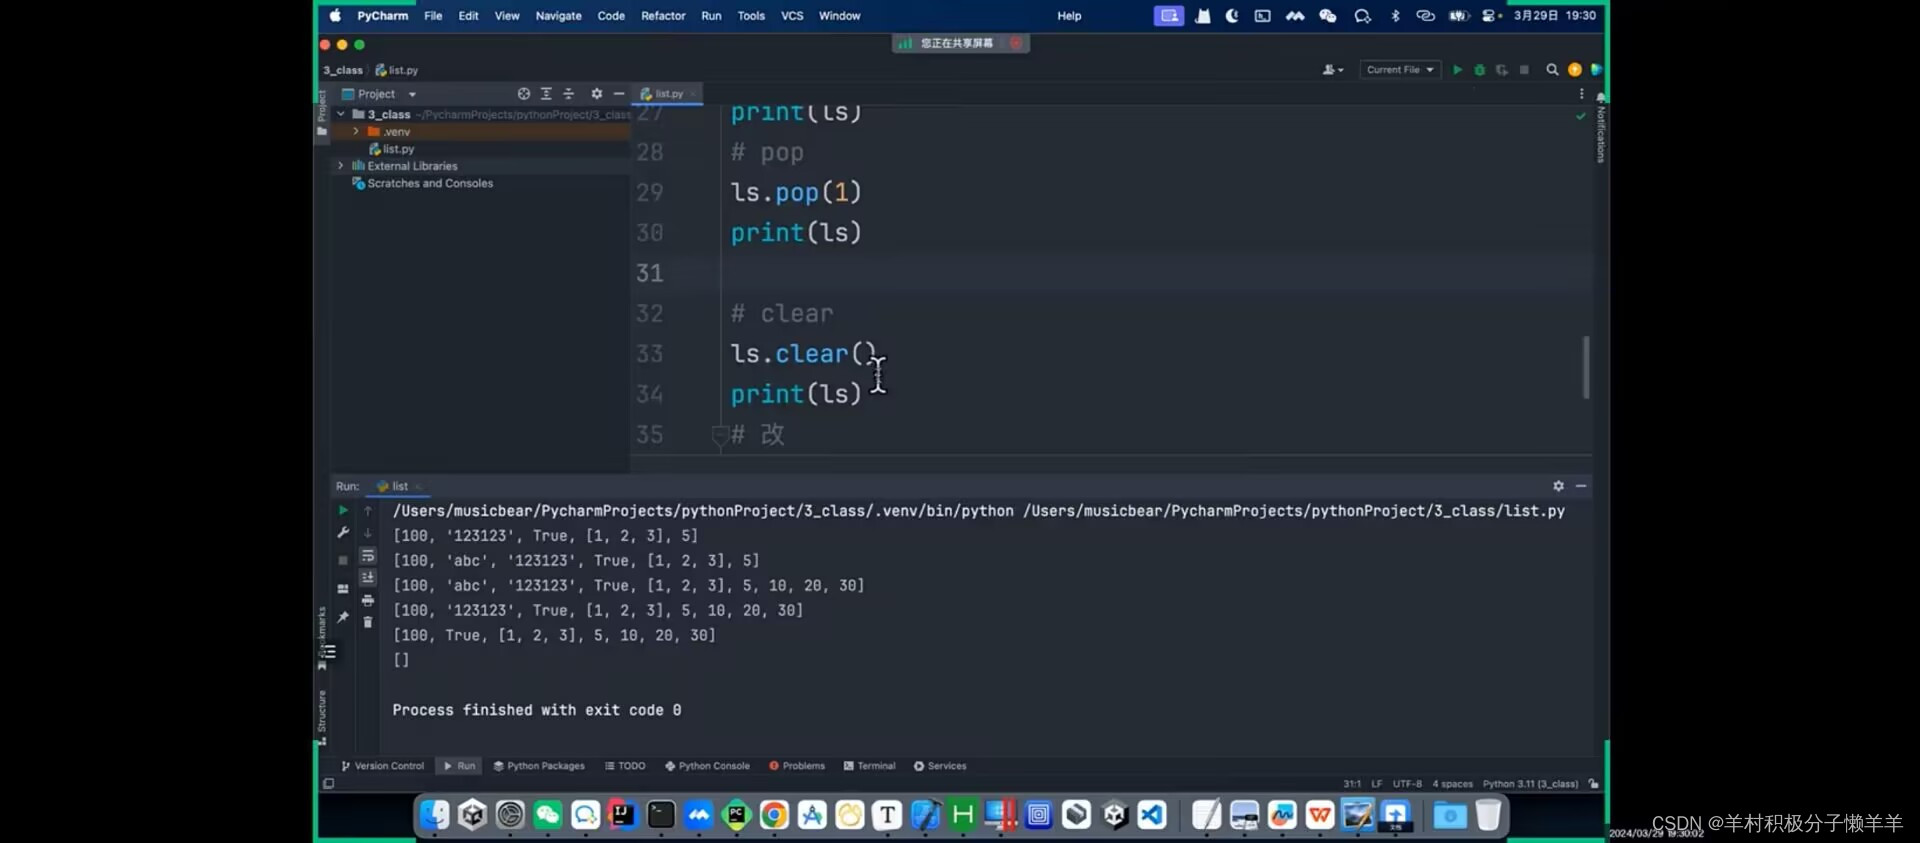Click the green inspection checkmark widget
Screen dimensions: 1920x843
coord(1581,116)
